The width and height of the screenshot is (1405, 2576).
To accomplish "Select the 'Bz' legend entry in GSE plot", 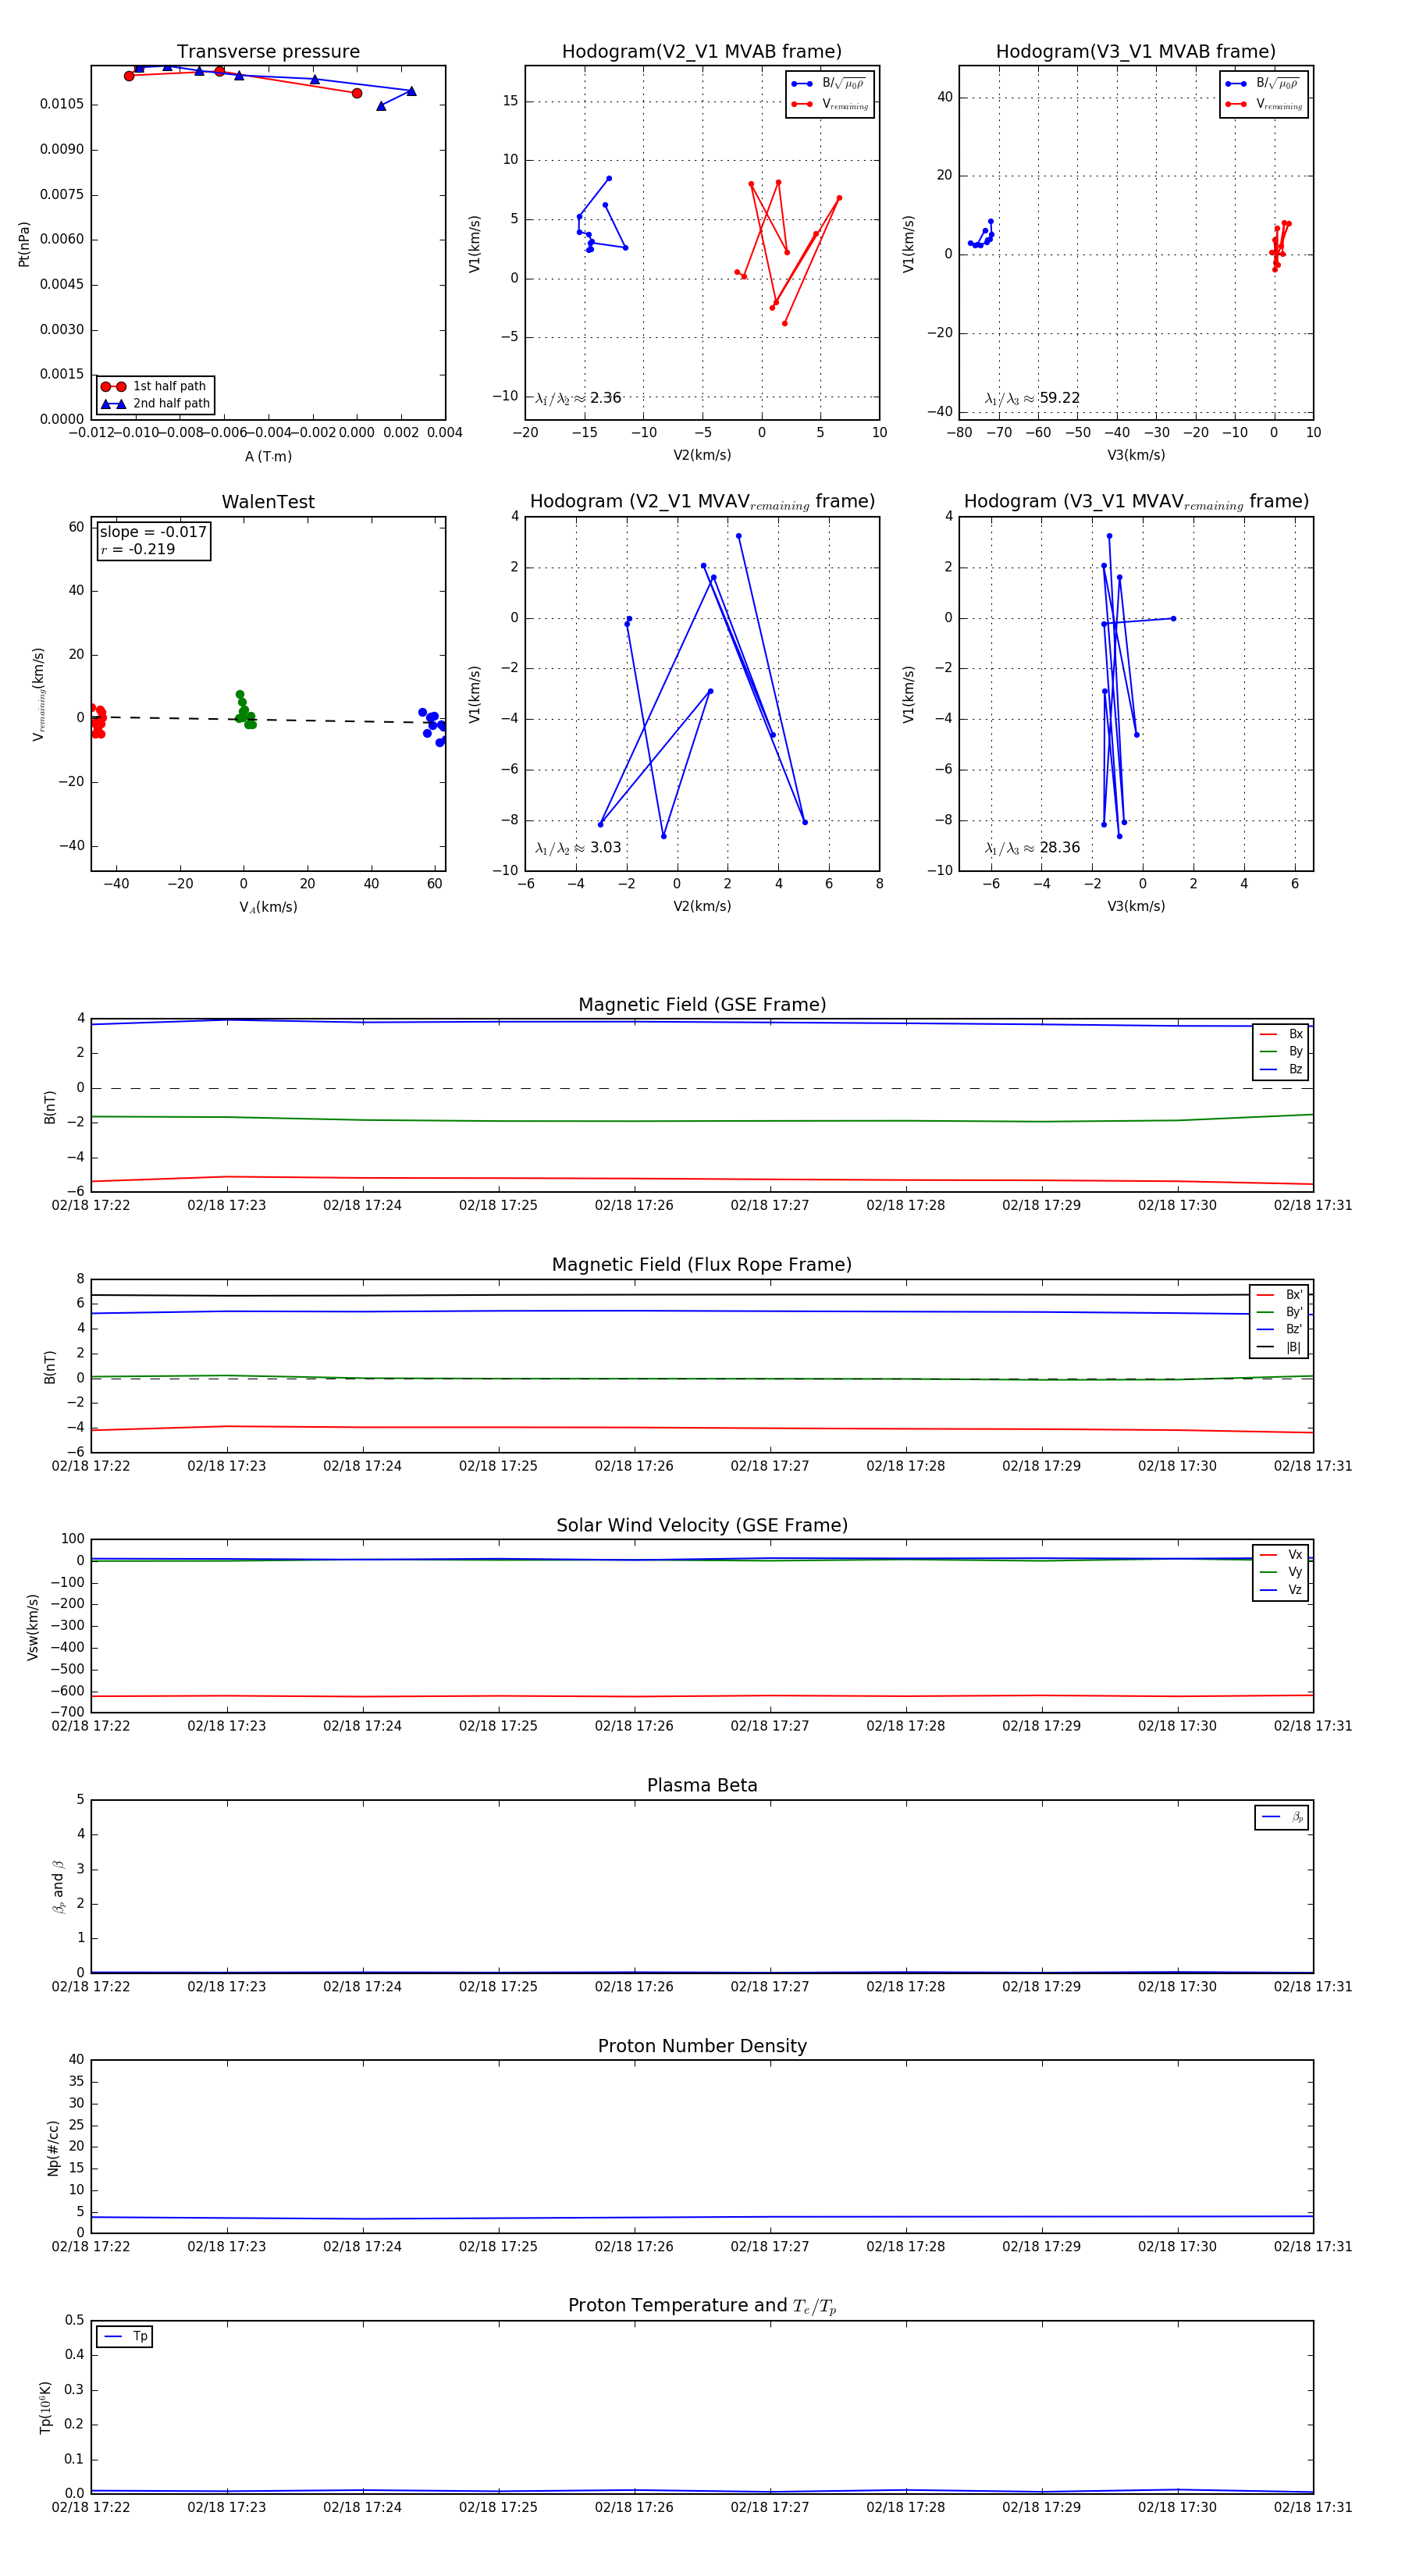I will click(1281, 1069).
